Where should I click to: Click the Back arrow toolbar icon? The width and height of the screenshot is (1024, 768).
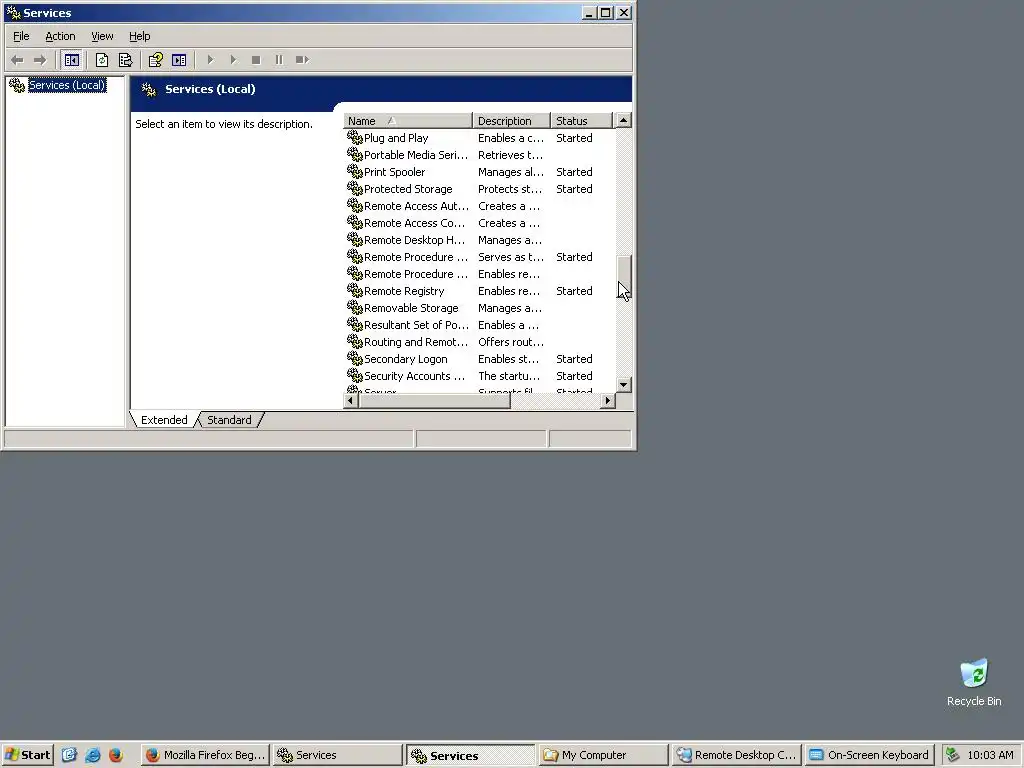click(17, 60)
